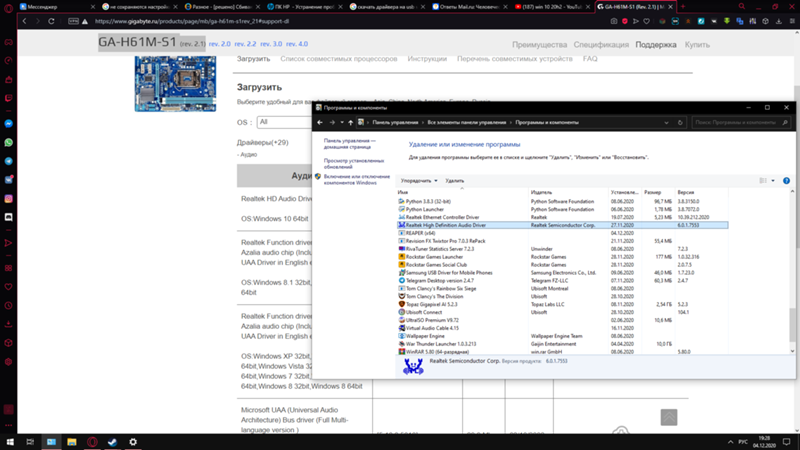
Task: Click scroll-to-top arrow button on Gigabyte page
Action: pos(669,417)
